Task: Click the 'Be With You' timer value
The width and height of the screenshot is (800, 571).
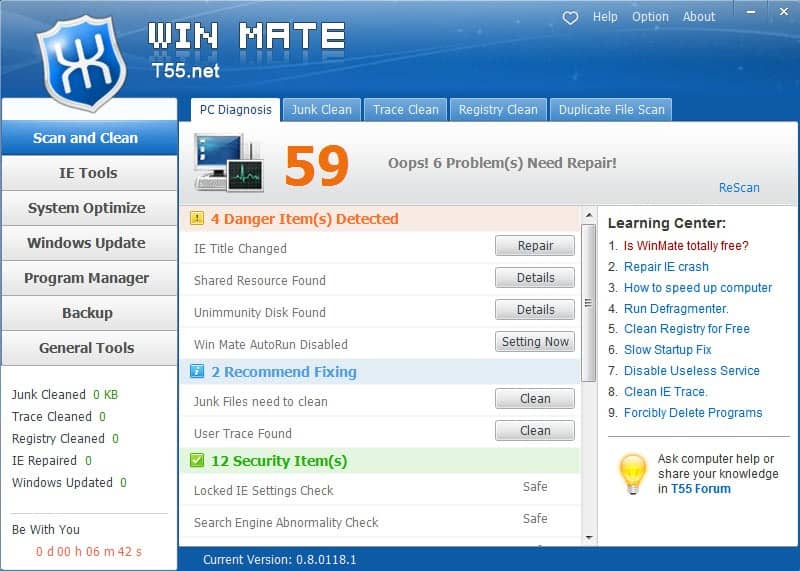Action: [x=89, y=552]
